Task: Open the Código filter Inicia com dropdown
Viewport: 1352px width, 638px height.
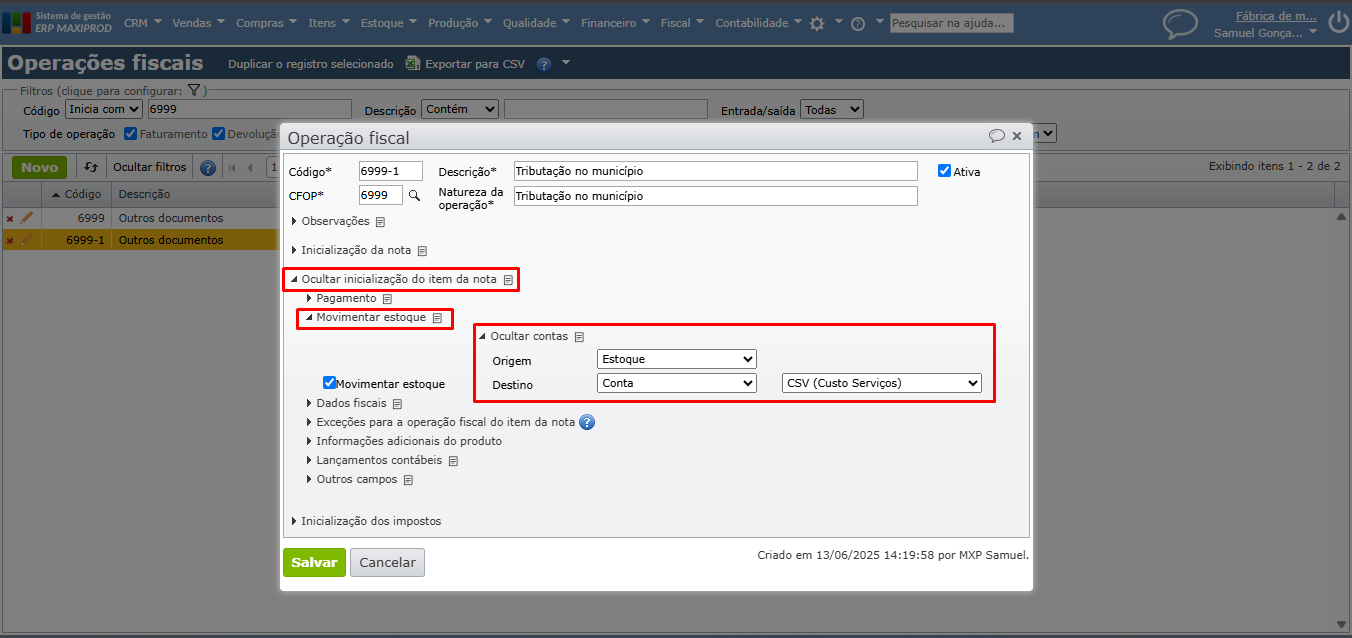Action: point(104,109)
